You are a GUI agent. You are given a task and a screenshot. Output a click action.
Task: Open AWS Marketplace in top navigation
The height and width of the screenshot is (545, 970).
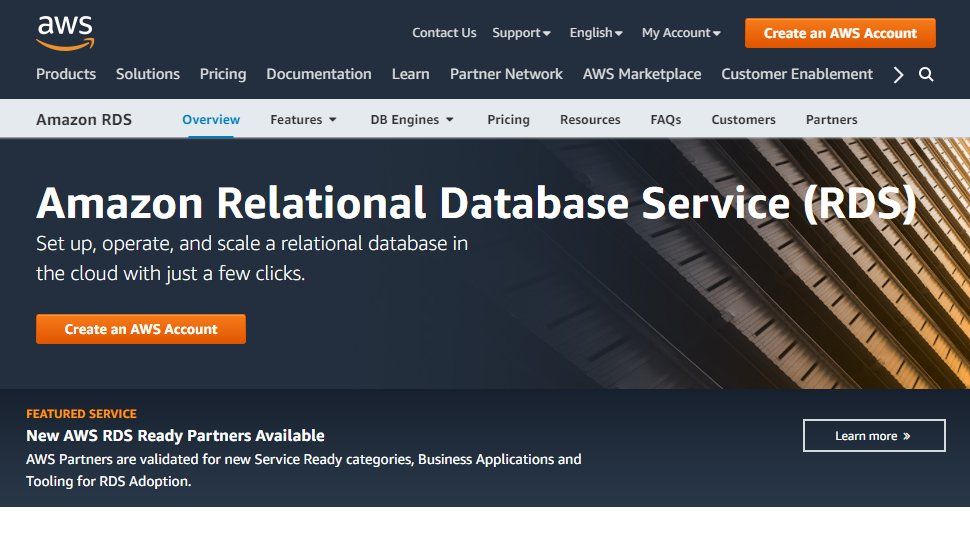pos(642,74)
